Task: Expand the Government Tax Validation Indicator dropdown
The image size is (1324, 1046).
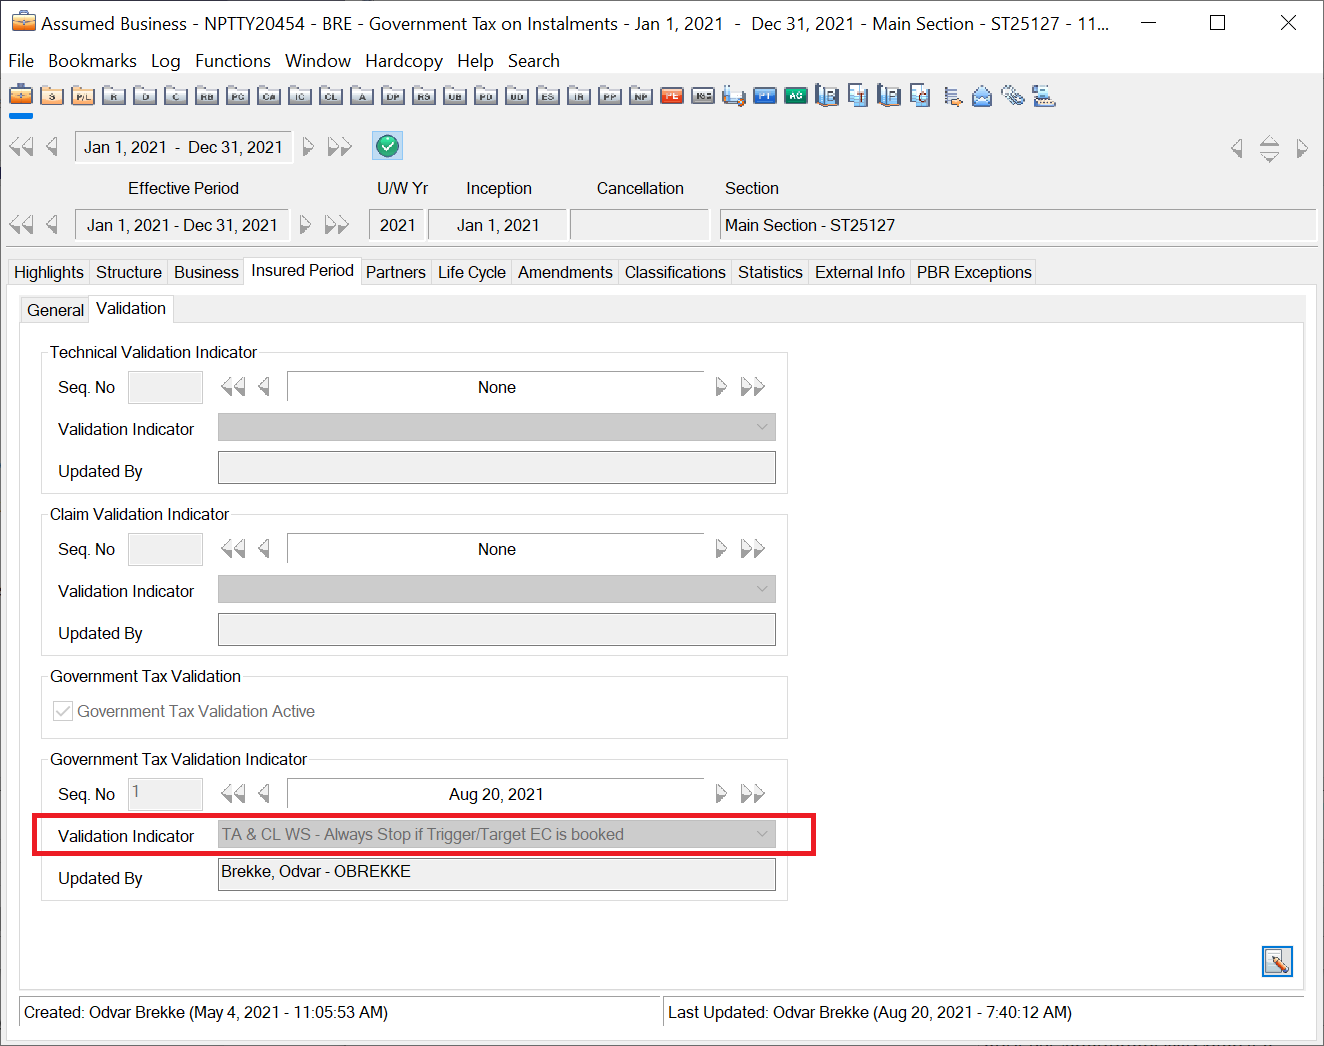Action: tap(762, 834)
